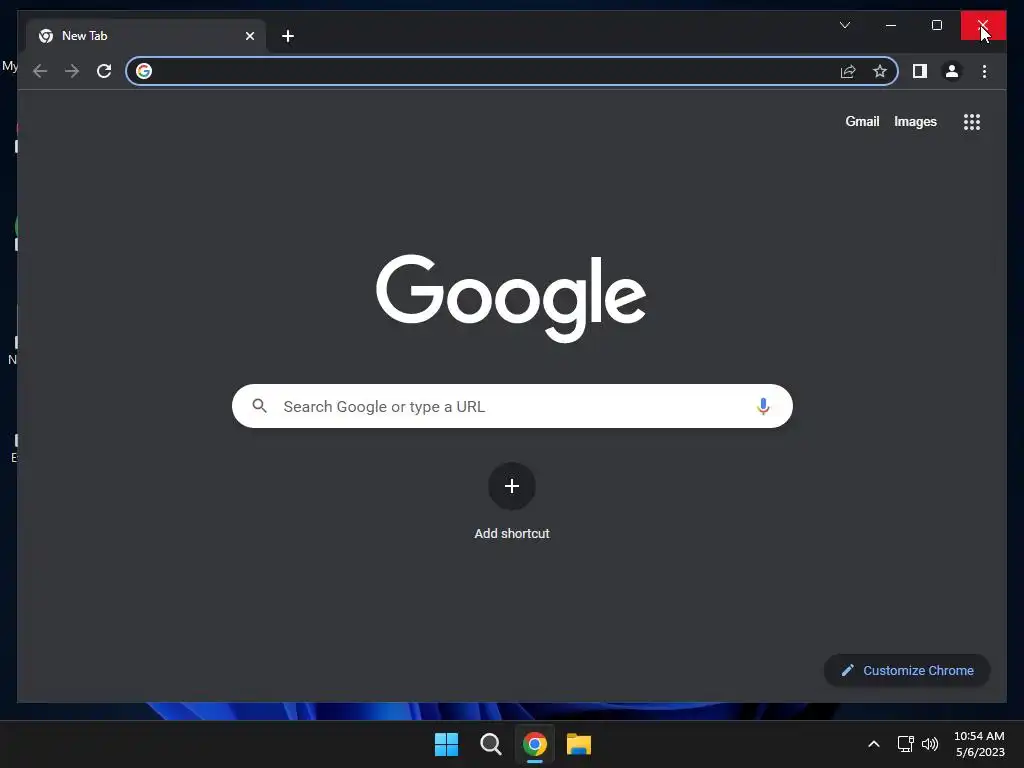The width and height of the screenshot is (1024, 768).
Task: Show hidden system tray icons
Action: tap(874, 744)
